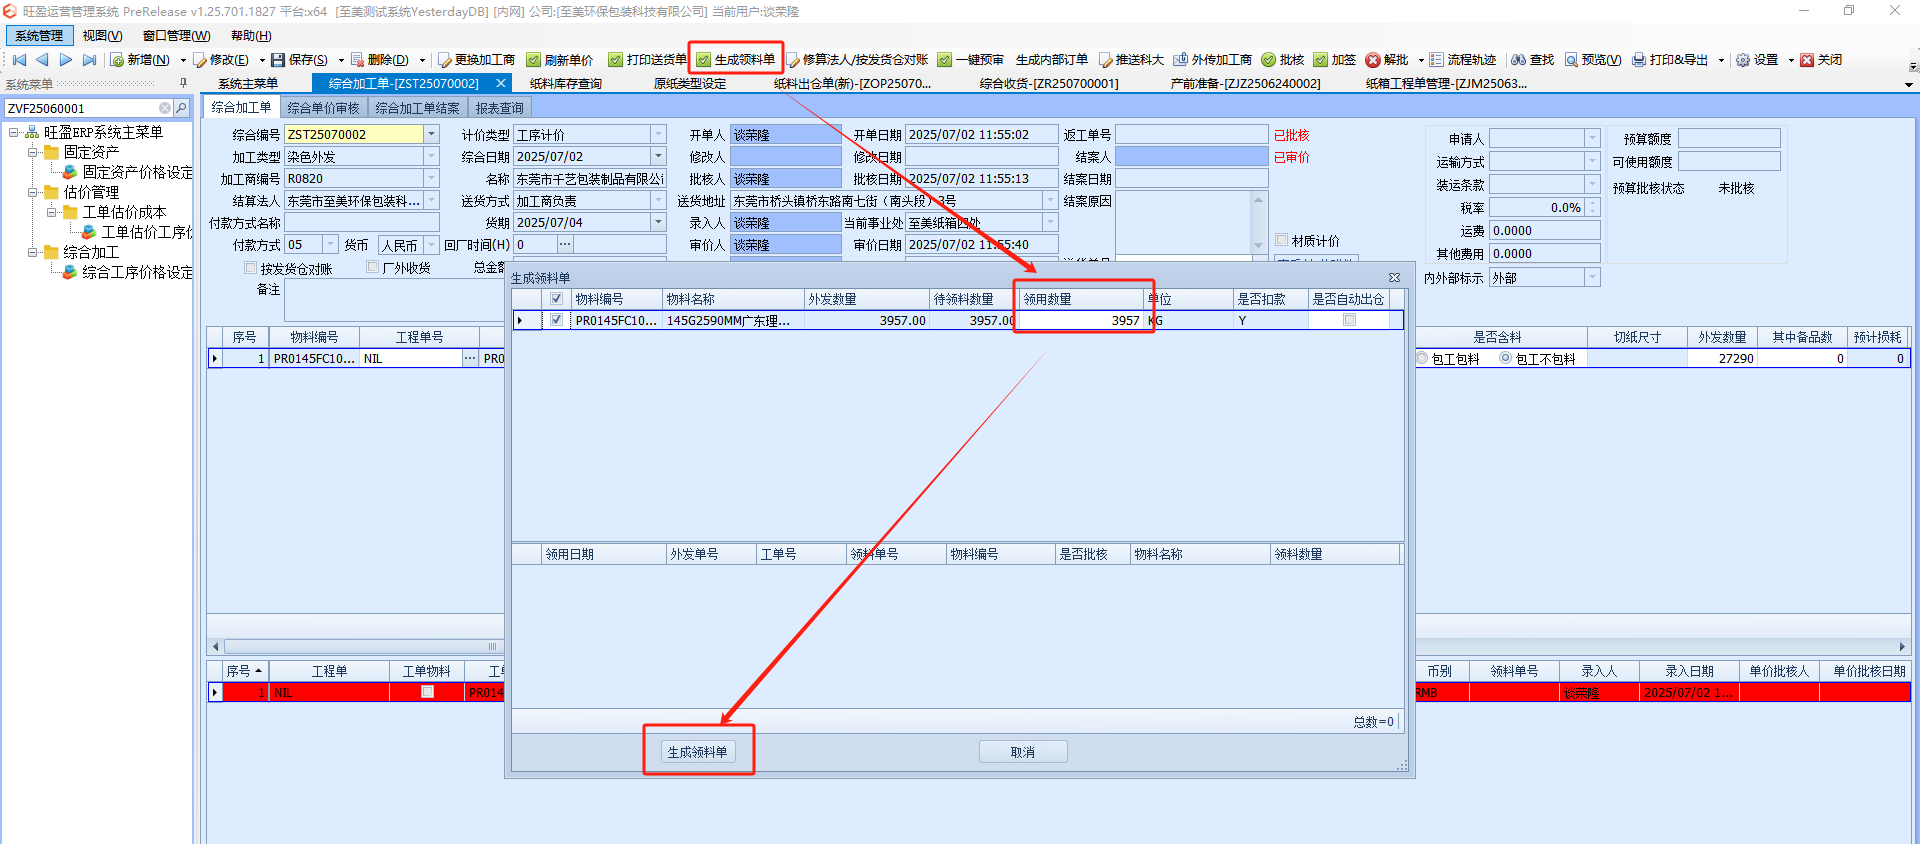The height and width of the screenshot is (844, 1920).
Task: Expand the 新增(N) dropdown arrow
Action: (x=183, y=60)
